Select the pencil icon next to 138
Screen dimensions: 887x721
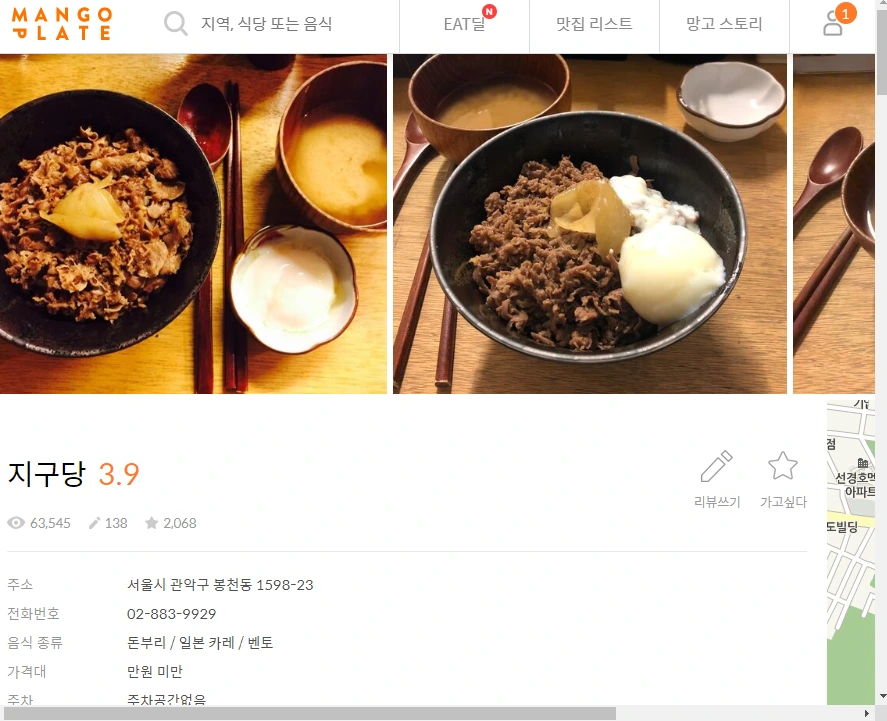point(94,523)
